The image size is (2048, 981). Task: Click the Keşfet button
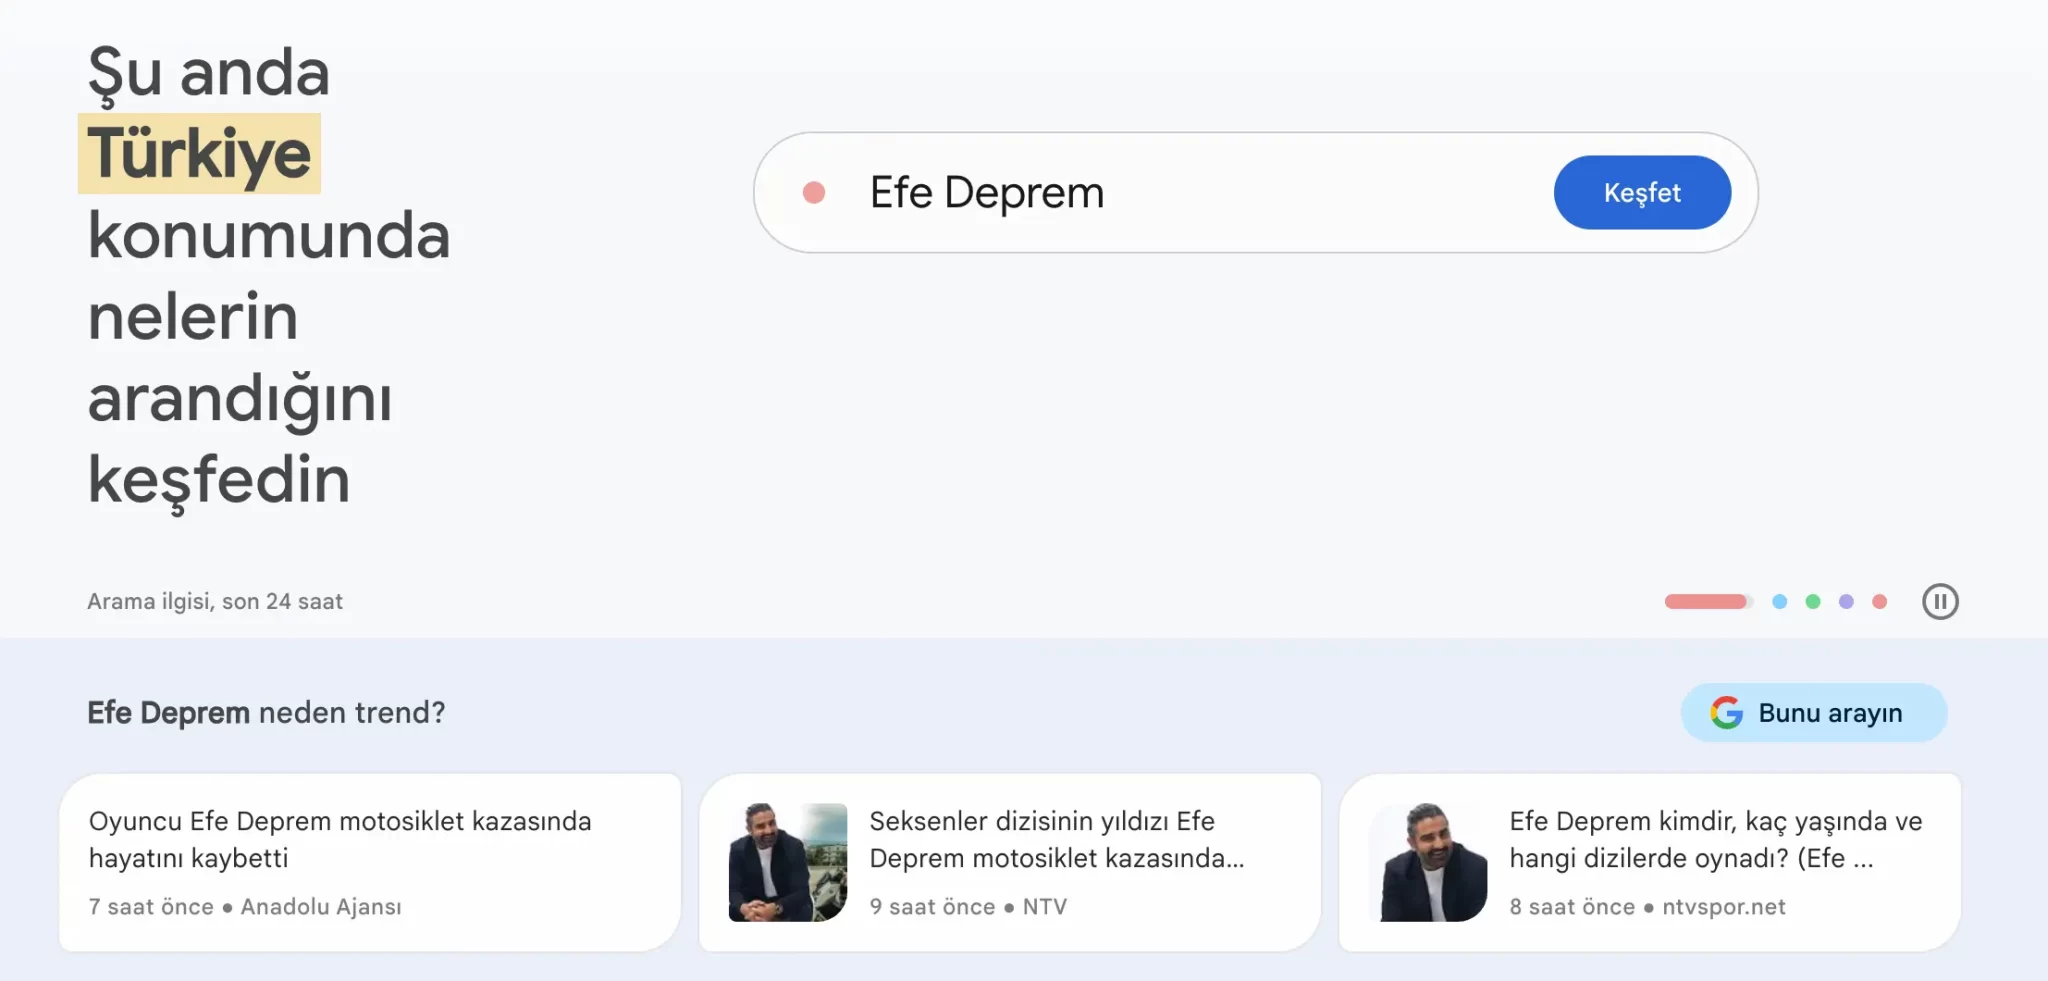click(1642, 192)
